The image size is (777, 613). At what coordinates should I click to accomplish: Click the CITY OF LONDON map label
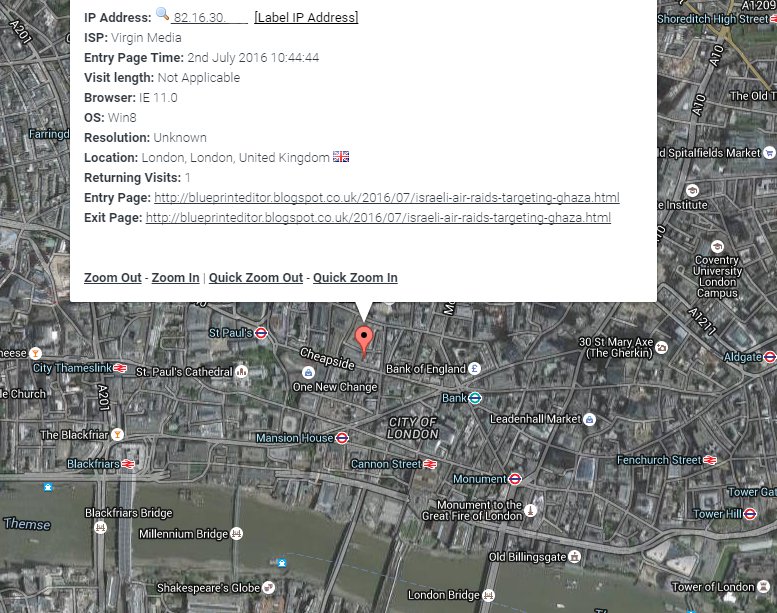(x=413, y=428)
